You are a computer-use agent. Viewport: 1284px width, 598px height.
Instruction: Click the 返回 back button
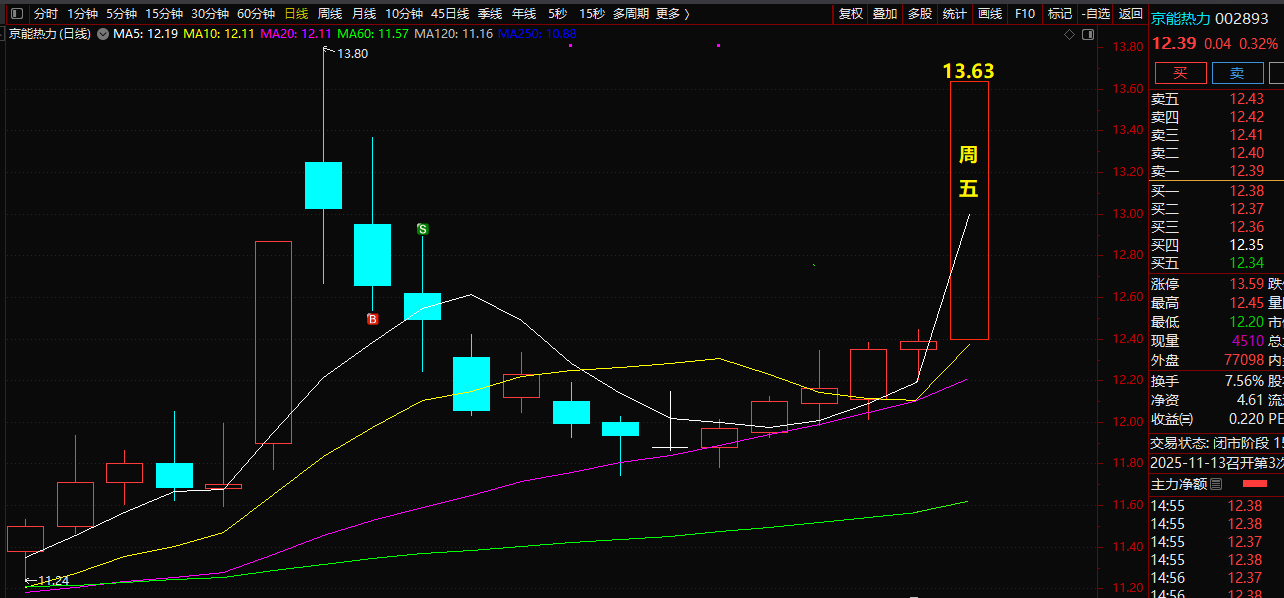pyautogui.click(x=1130, y=14)
